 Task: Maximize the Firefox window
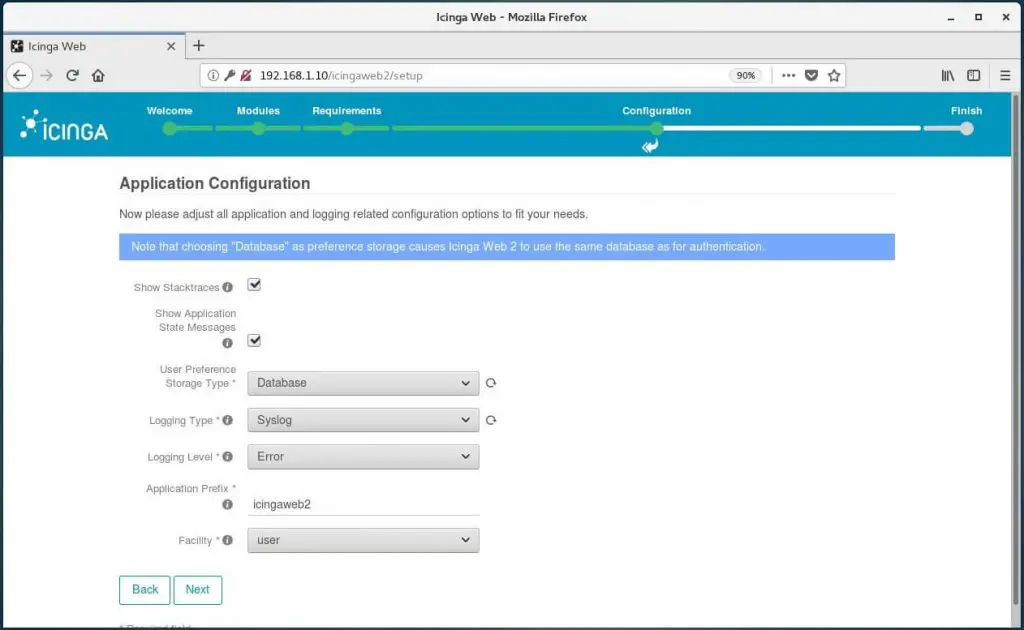[x=978, y=18]
